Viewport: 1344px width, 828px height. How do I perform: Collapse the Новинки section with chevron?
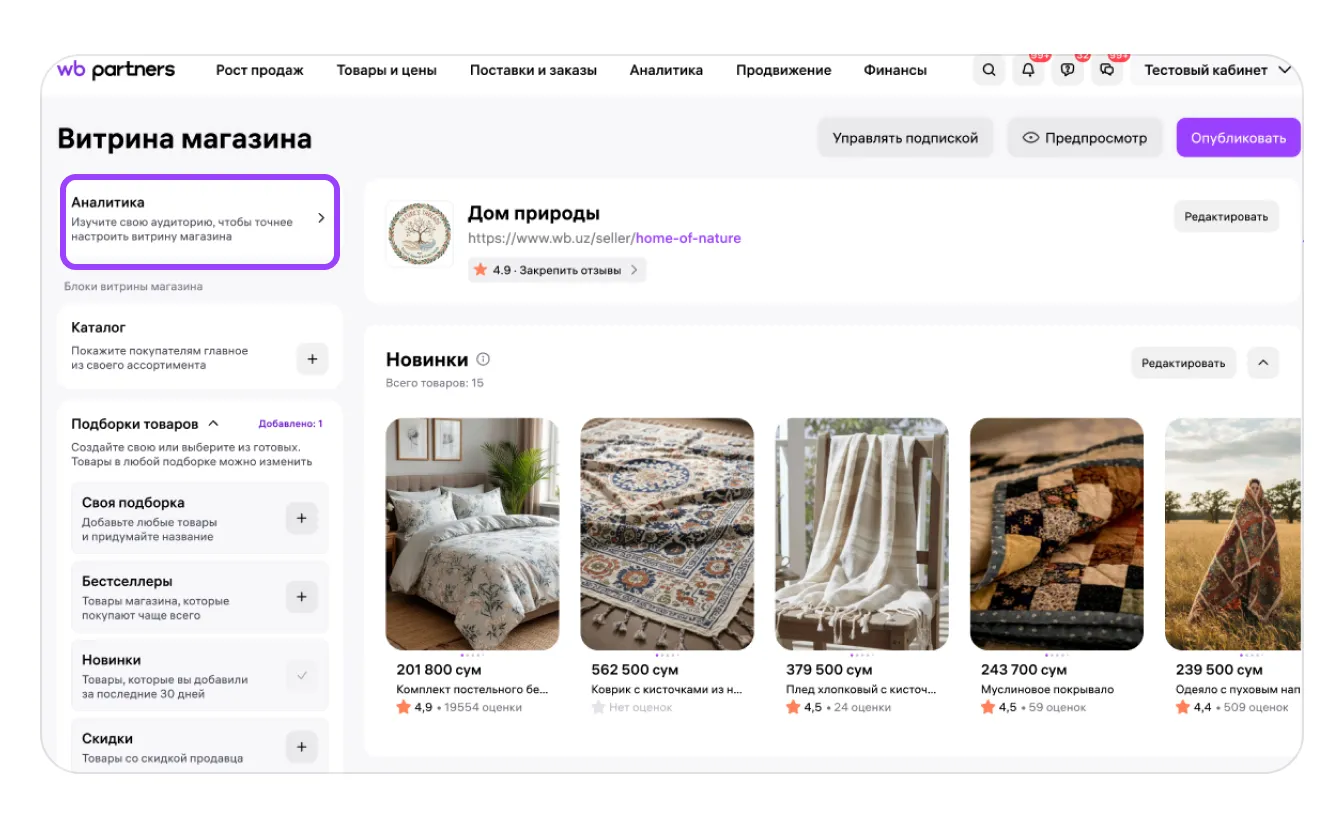click(x=1262, y=363)
